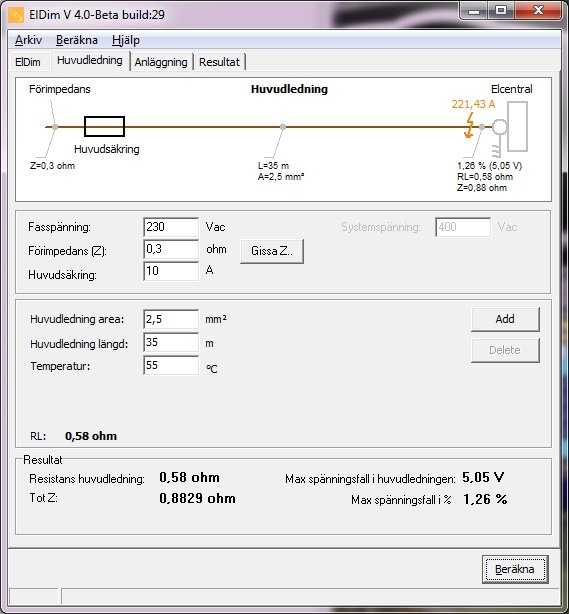Click the Add button

(x=505, y=319)
